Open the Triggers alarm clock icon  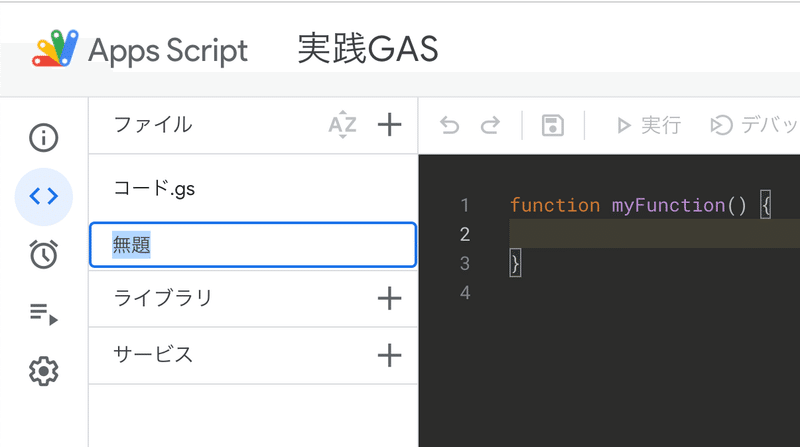click(x=43, y=254)
